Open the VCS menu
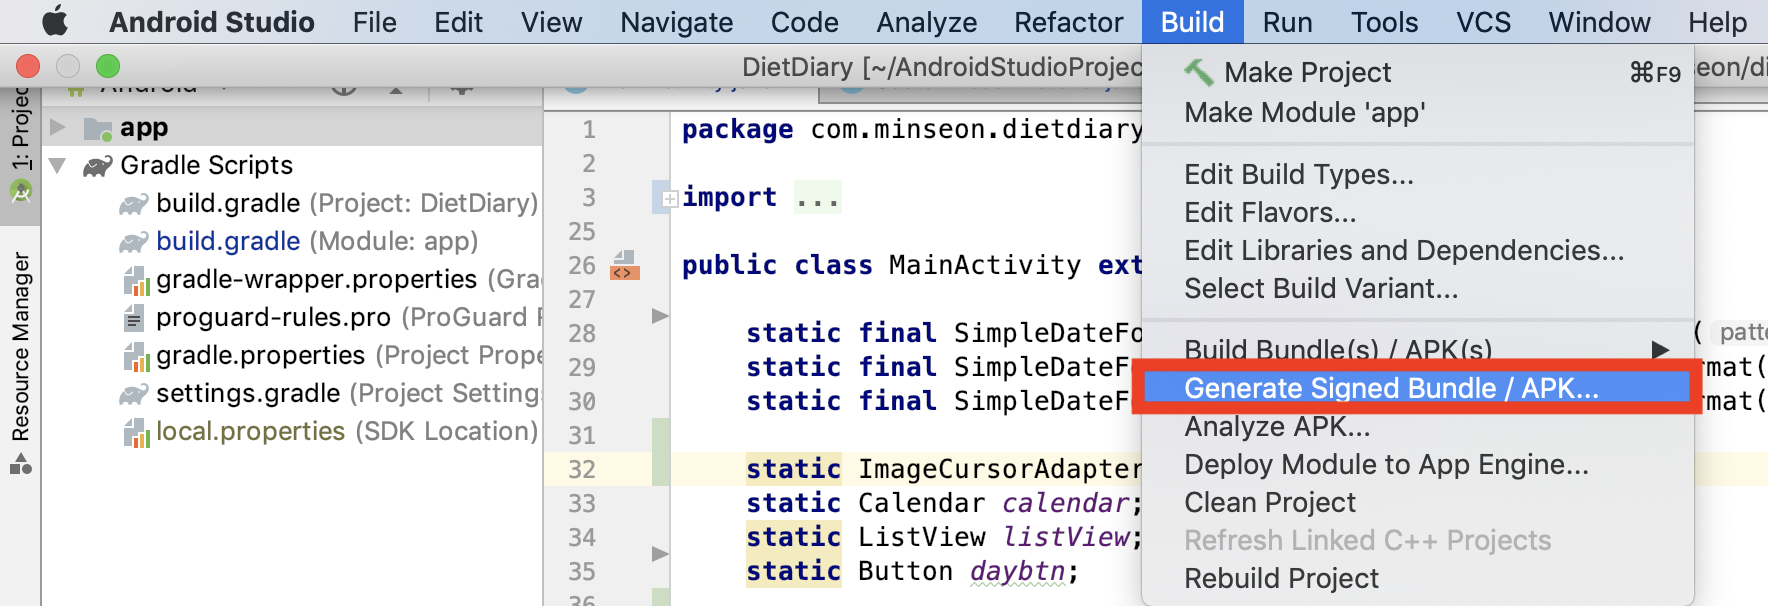 (1484, 22)
